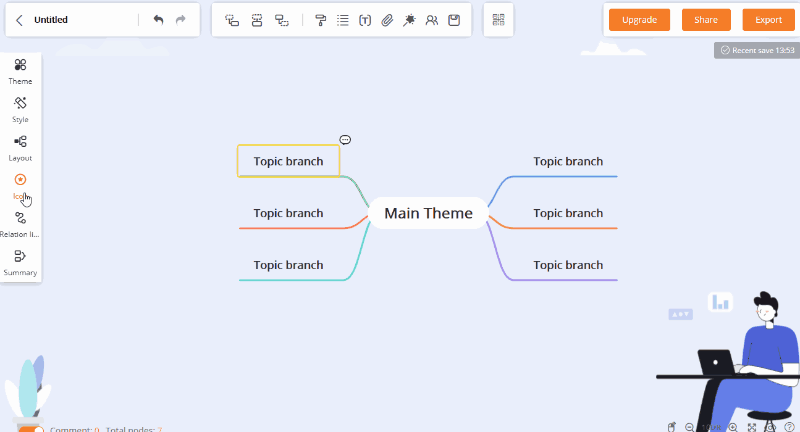The image size is (800, 432).
Task: Open the QR code icon
Action: [498, 20]
